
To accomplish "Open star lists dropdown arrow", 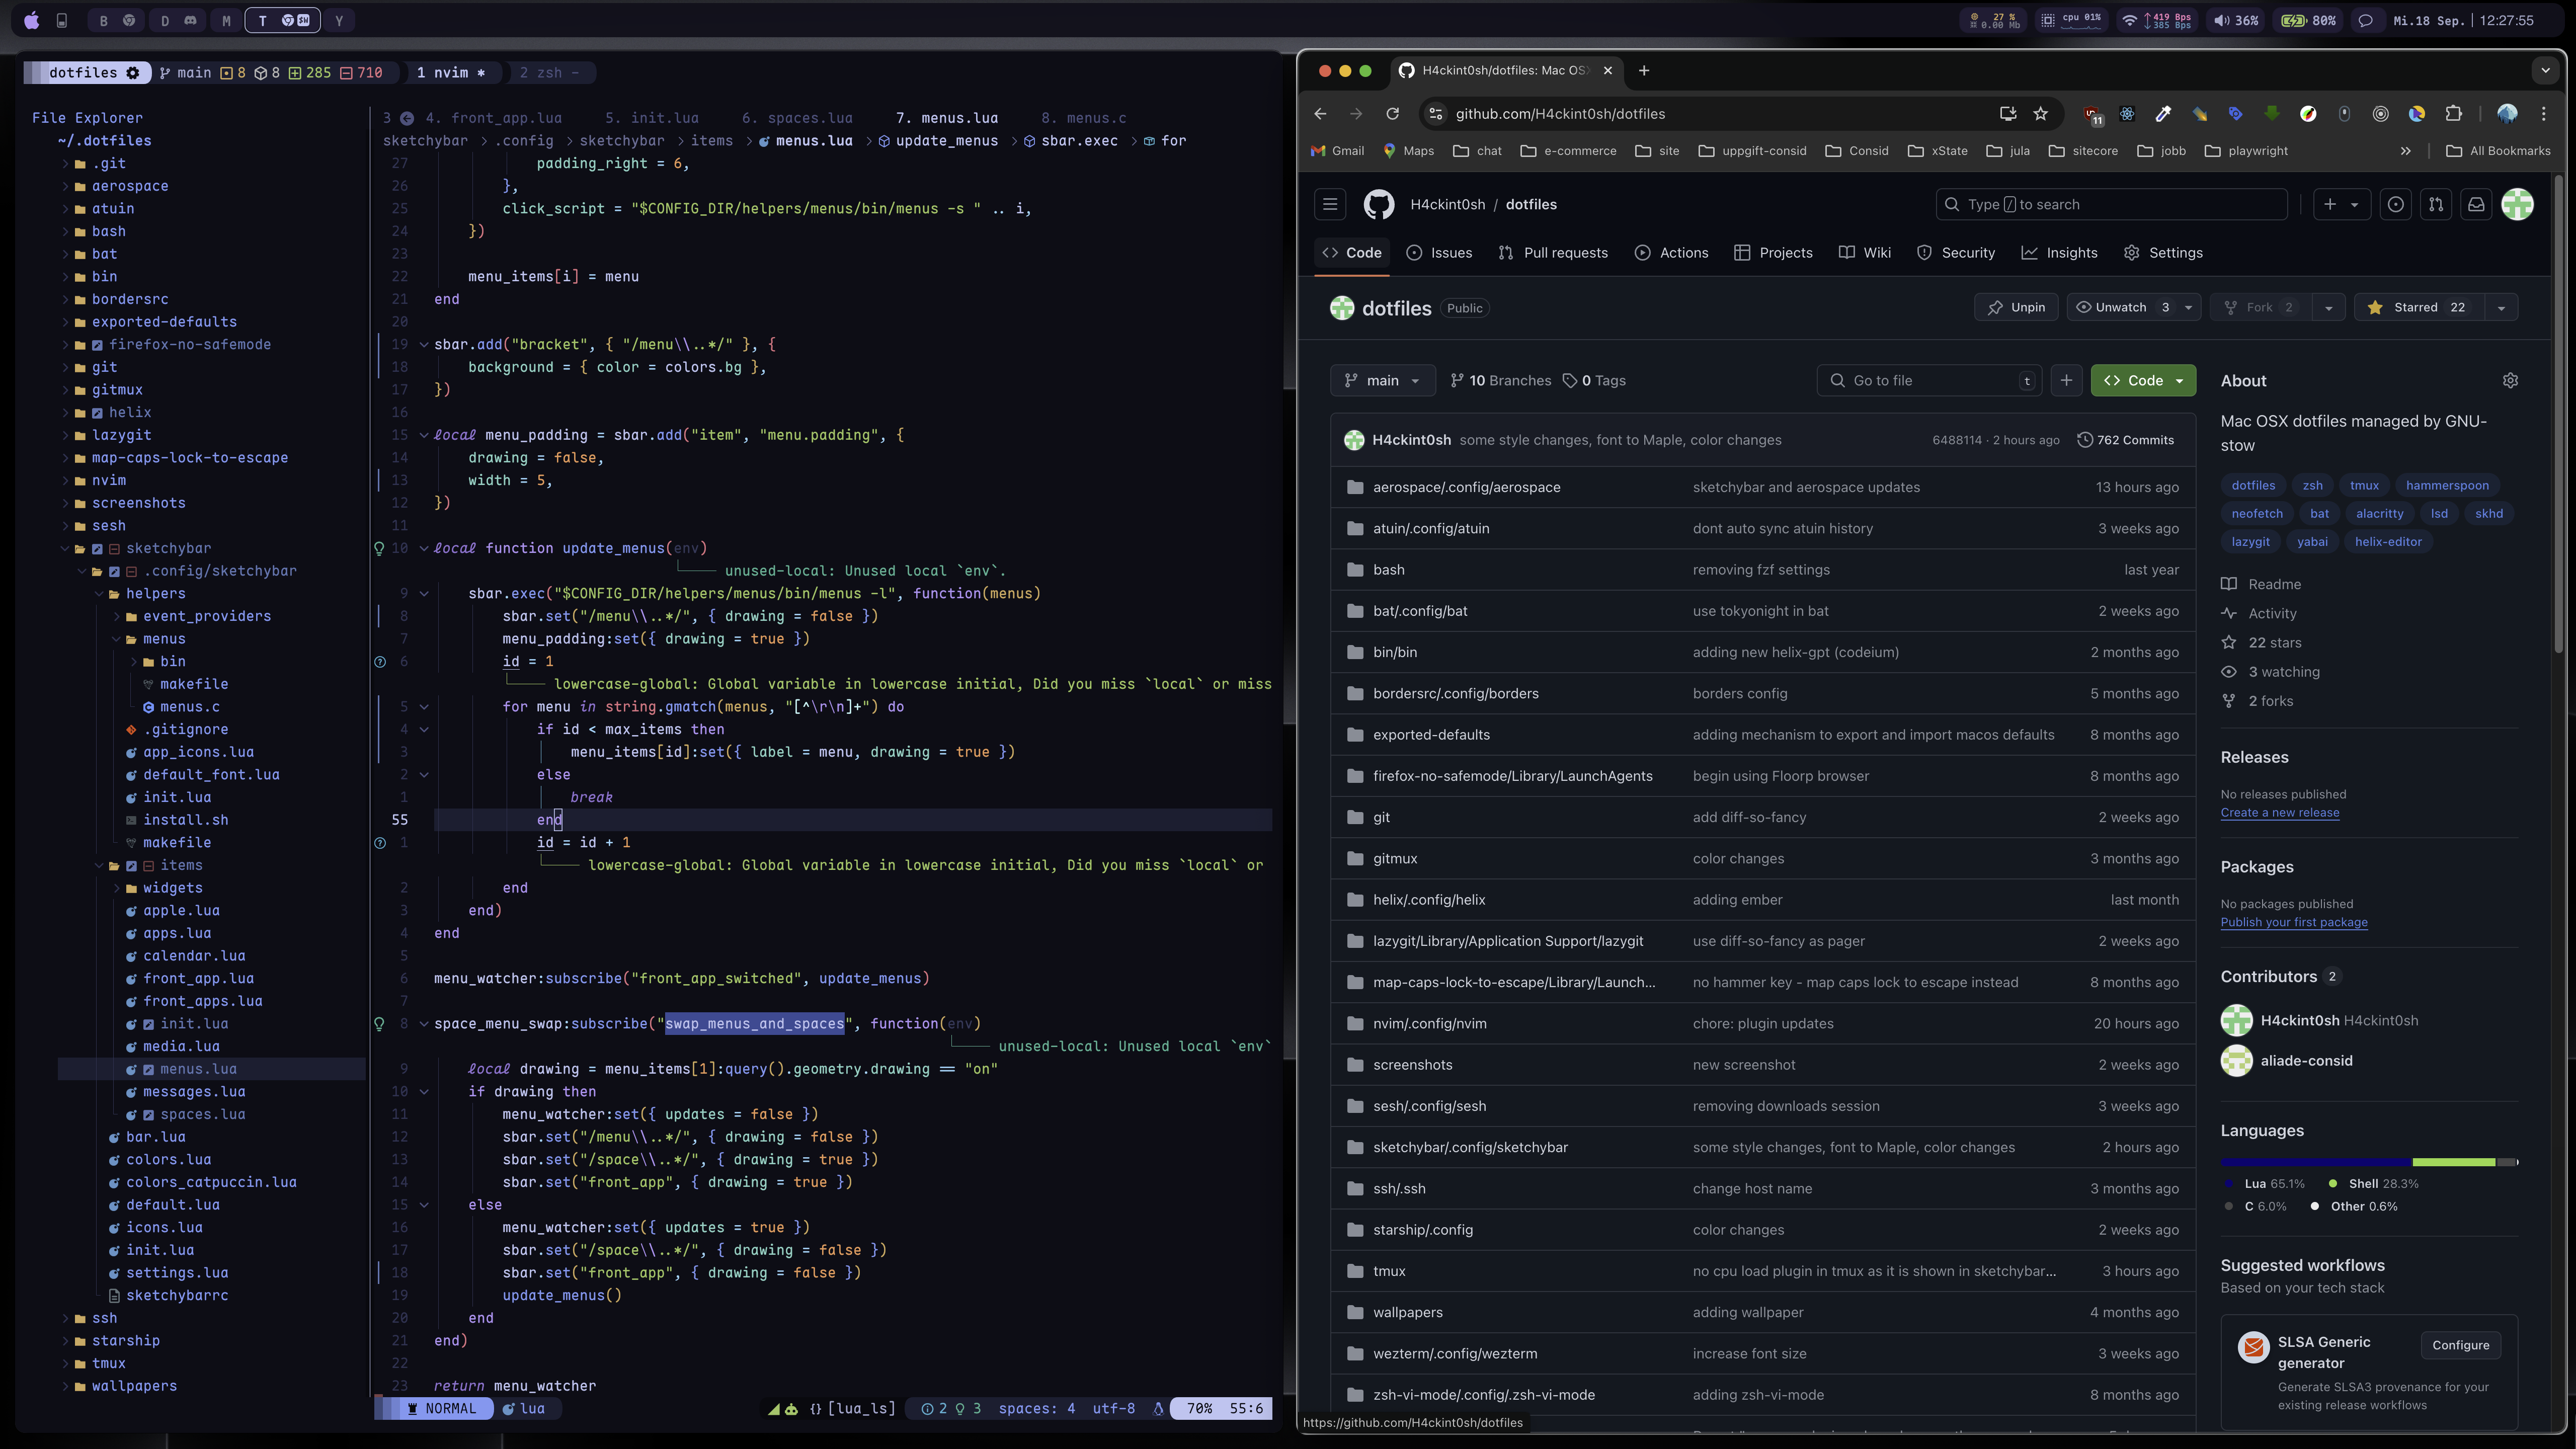I will pos(2501,307).
